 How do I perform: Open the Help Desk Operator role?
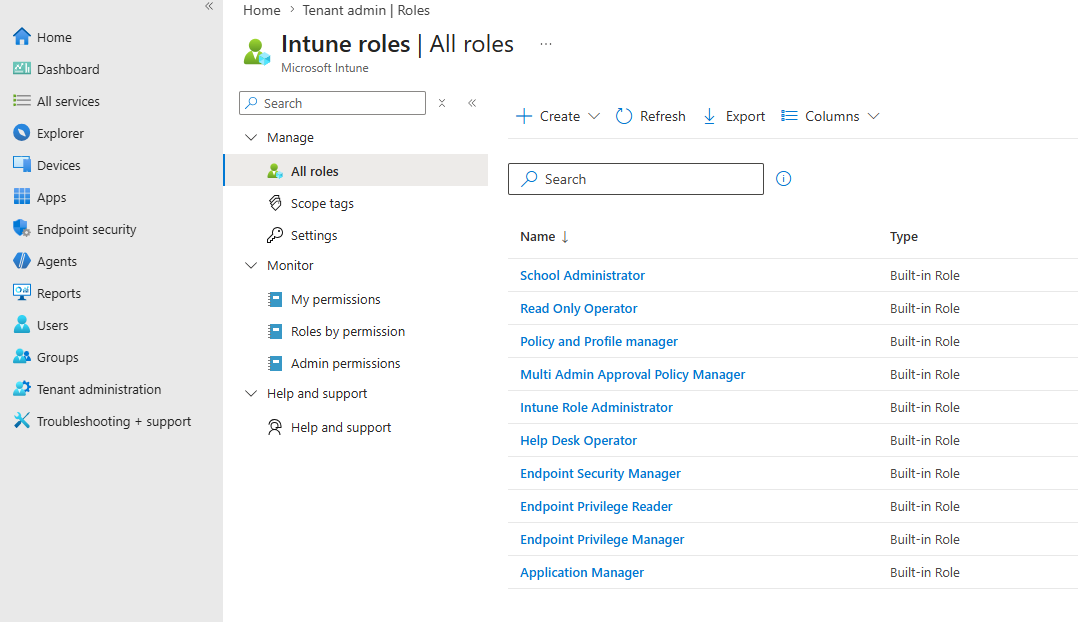point(578,440)
